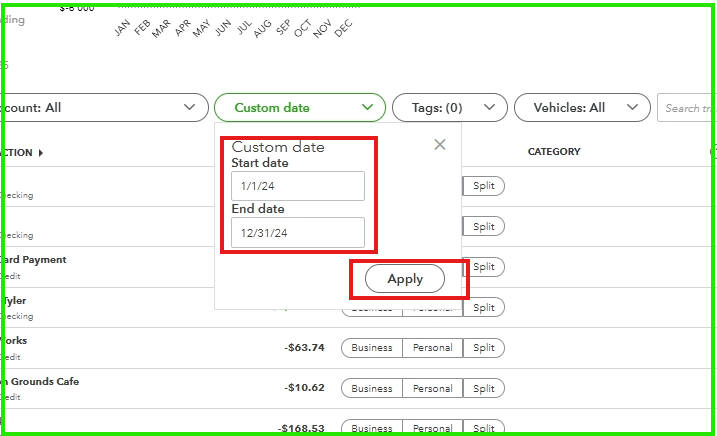Focus the Search transactions field
Image resolution: width=717 pixels, height=436 pixels.
686,108
